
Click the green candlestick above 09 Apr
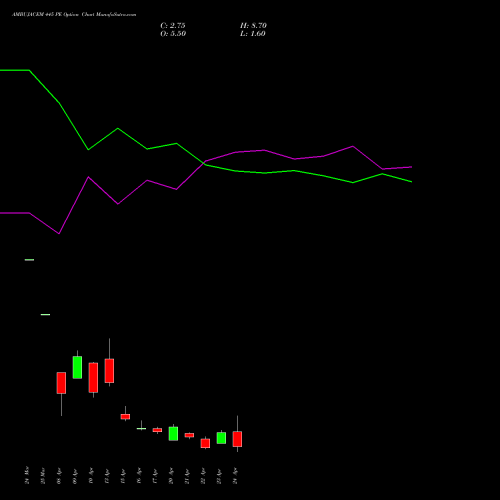pyautogui.click(x=77, y=367)
